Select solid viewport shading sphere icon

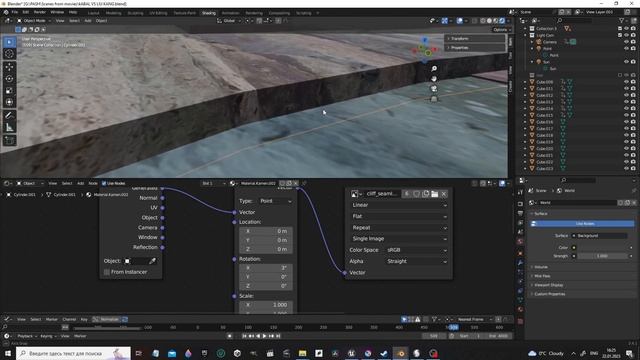[x=489, y=21]
